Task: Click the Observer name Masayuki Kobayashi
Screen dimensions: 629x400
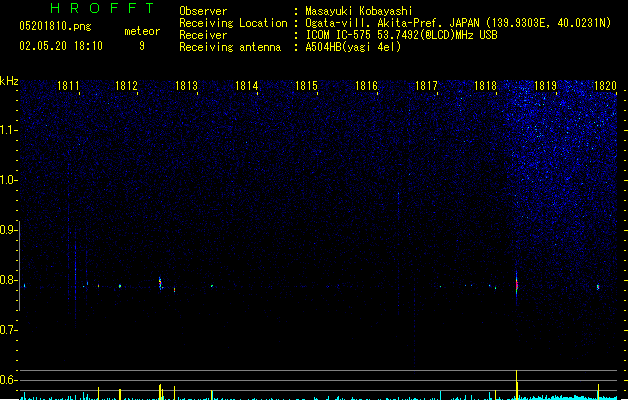Action: tap(359, 11)
